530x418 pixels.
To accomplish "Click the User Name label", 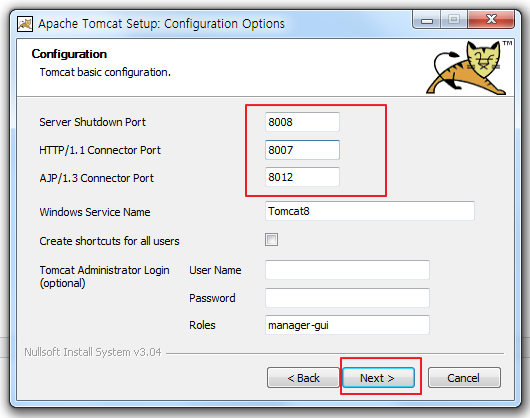I will [215, 270].
